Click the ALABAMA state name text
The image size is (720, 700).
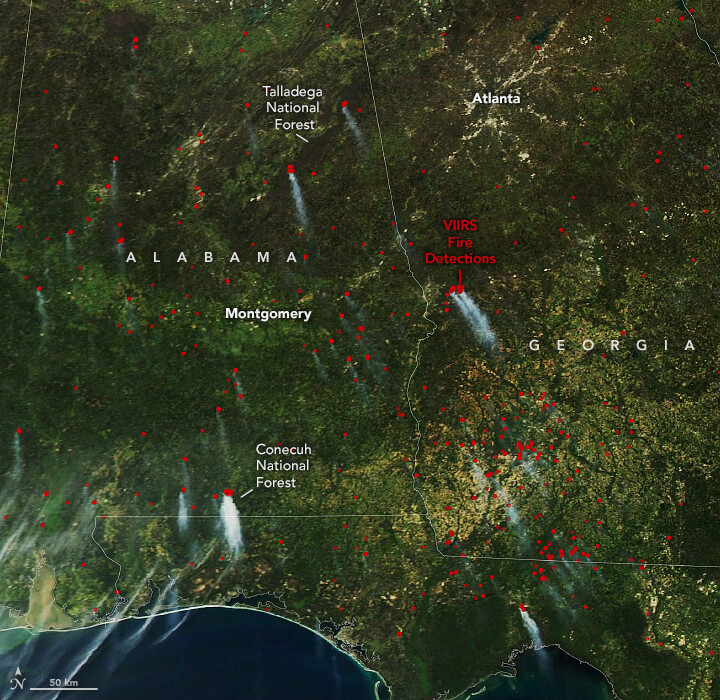click(212, 257)
